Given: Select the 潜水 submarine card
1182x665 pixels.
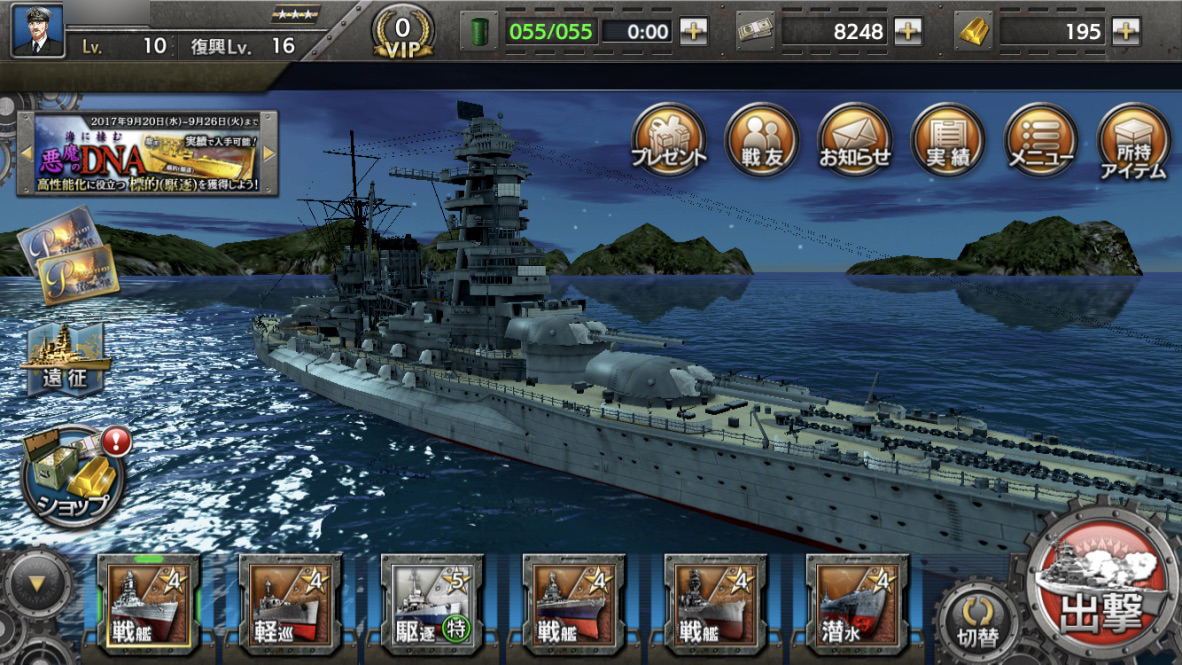Looking at the screenshot, I should pyautogui.click(x=857, y=605).
